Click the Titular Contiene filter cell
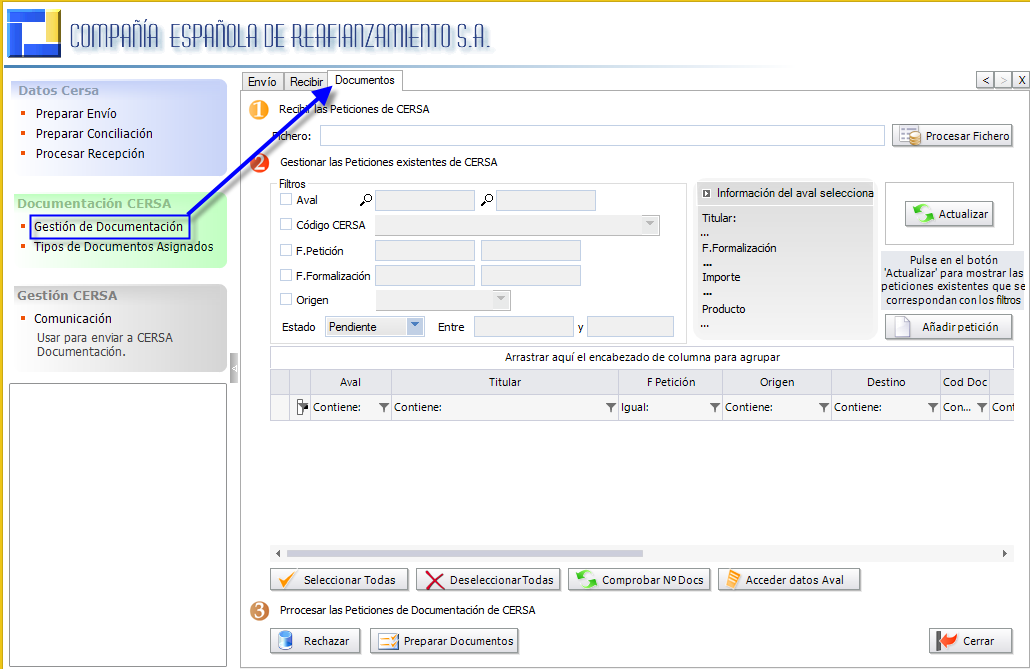Image resolution: width=1030 pixels, height=669 pixels. [504, 407]
